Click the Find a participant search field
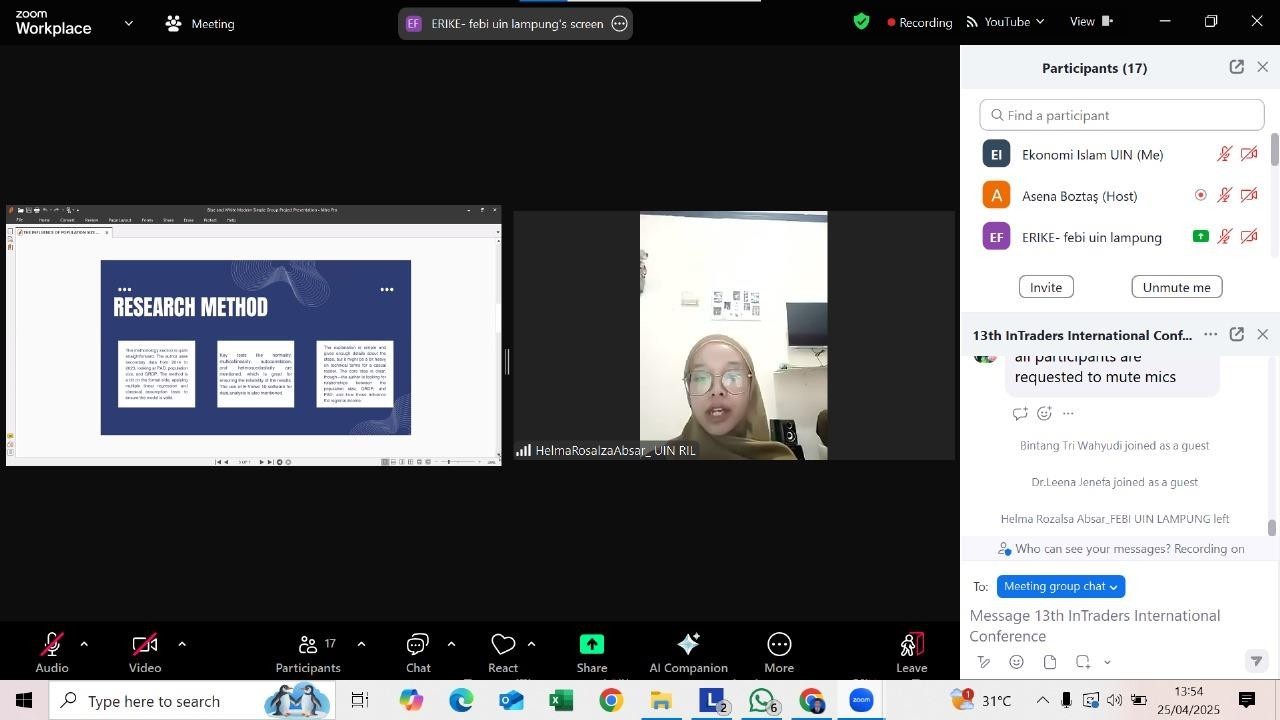 tap(1122, 115)
